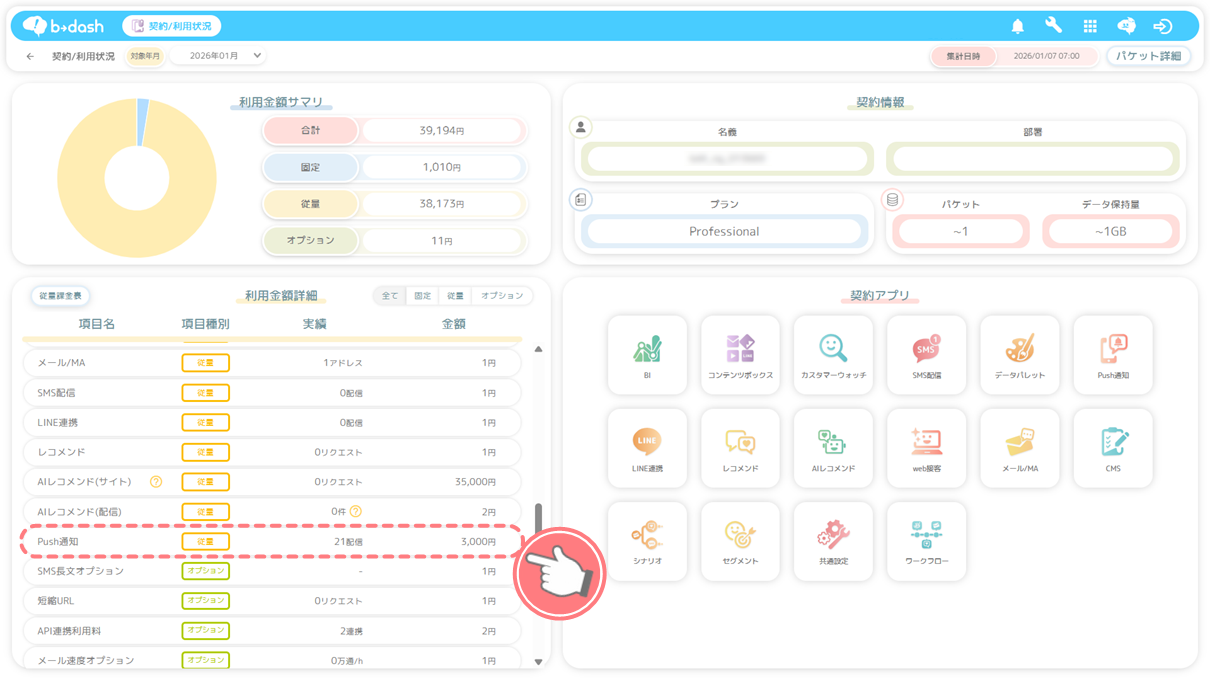
Task: Click the パケット詳細 button
Action: point(1148,56)
